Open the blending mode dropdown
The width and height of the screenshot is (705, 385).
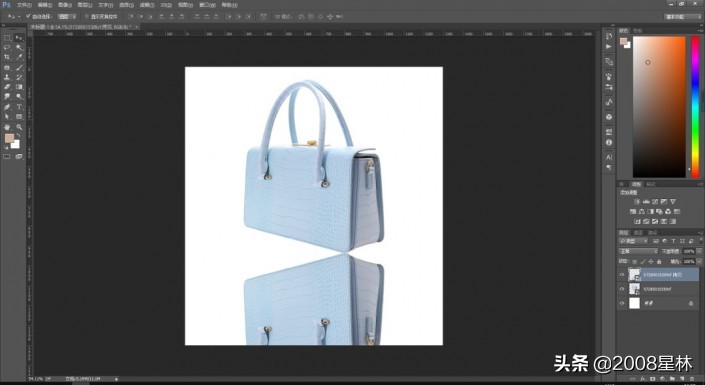point(638,251)
